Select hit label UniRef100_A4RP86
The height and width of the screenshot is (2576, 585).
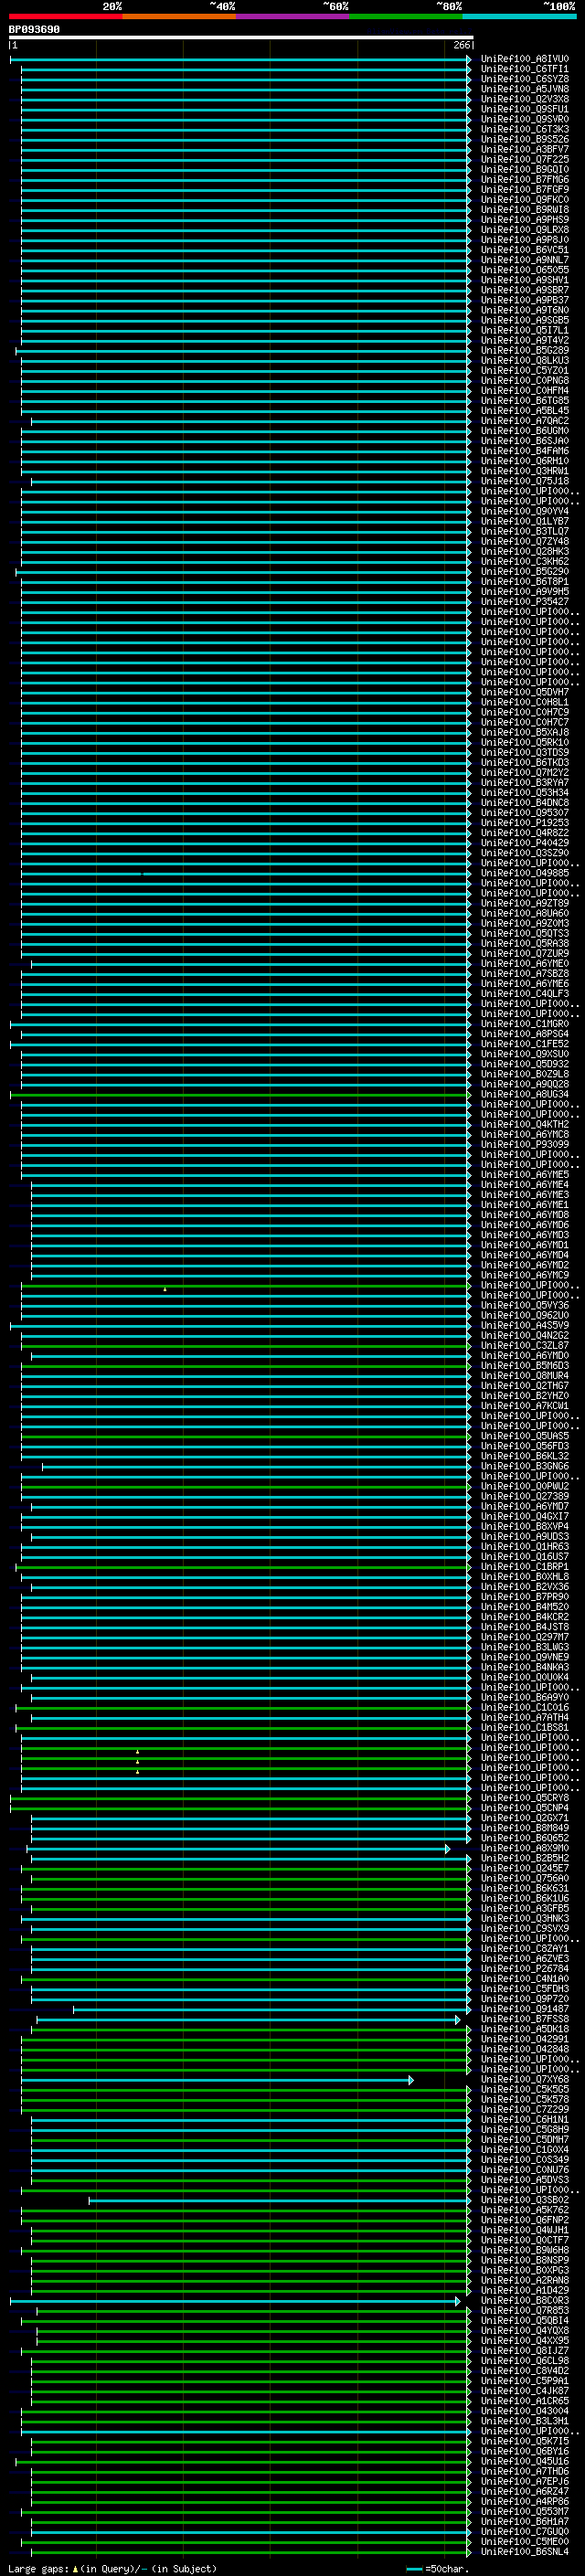tap(525, 2502)
